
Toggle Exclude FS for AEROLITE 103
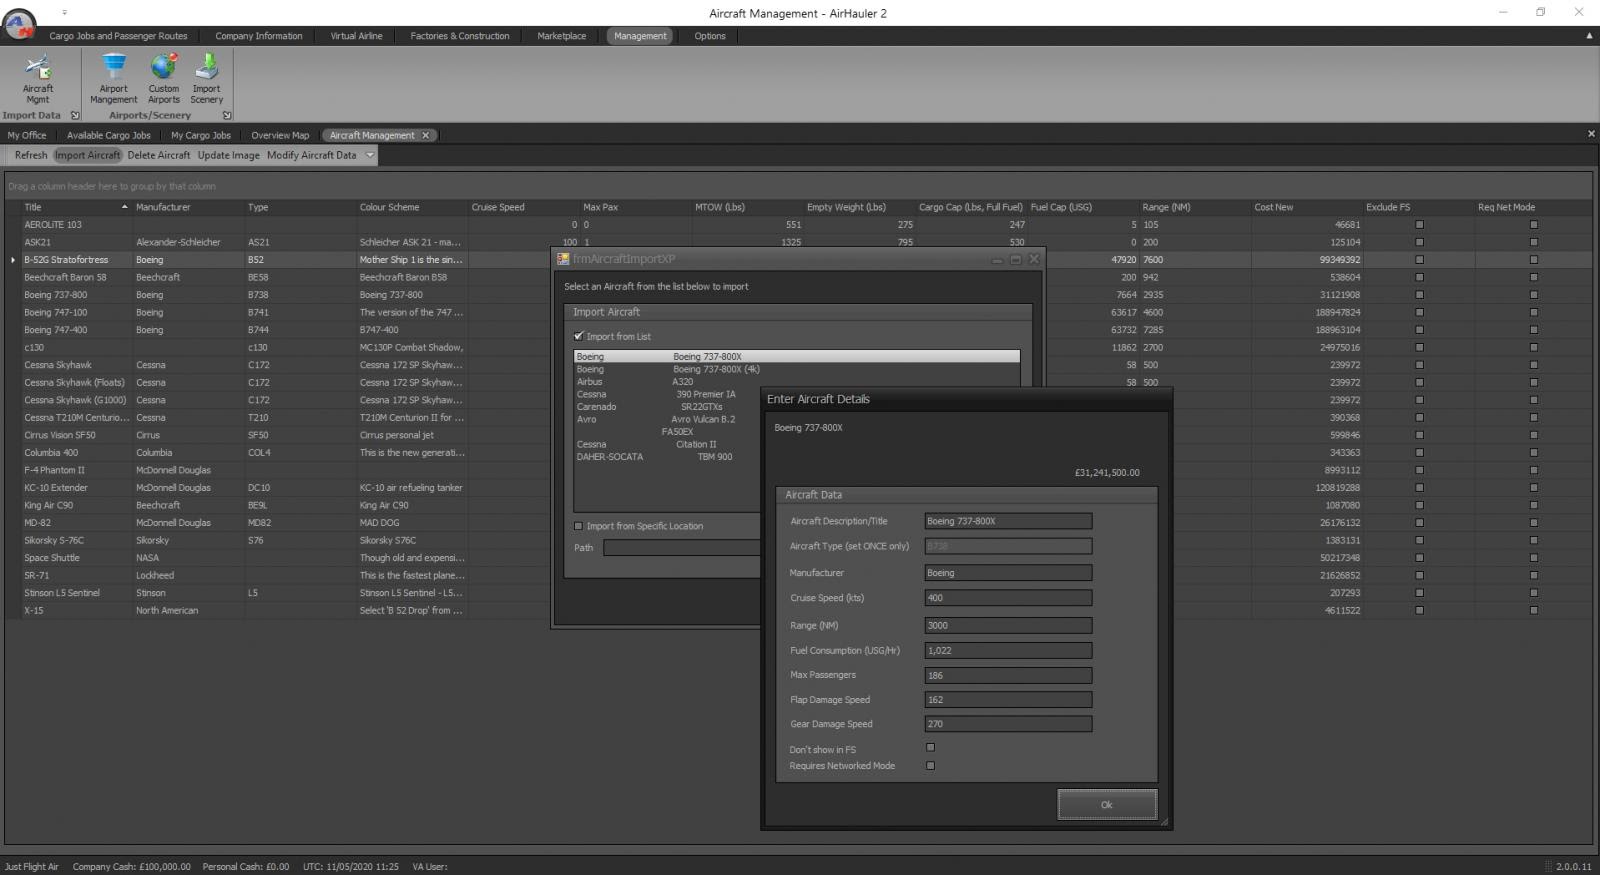click(1419, 225)
